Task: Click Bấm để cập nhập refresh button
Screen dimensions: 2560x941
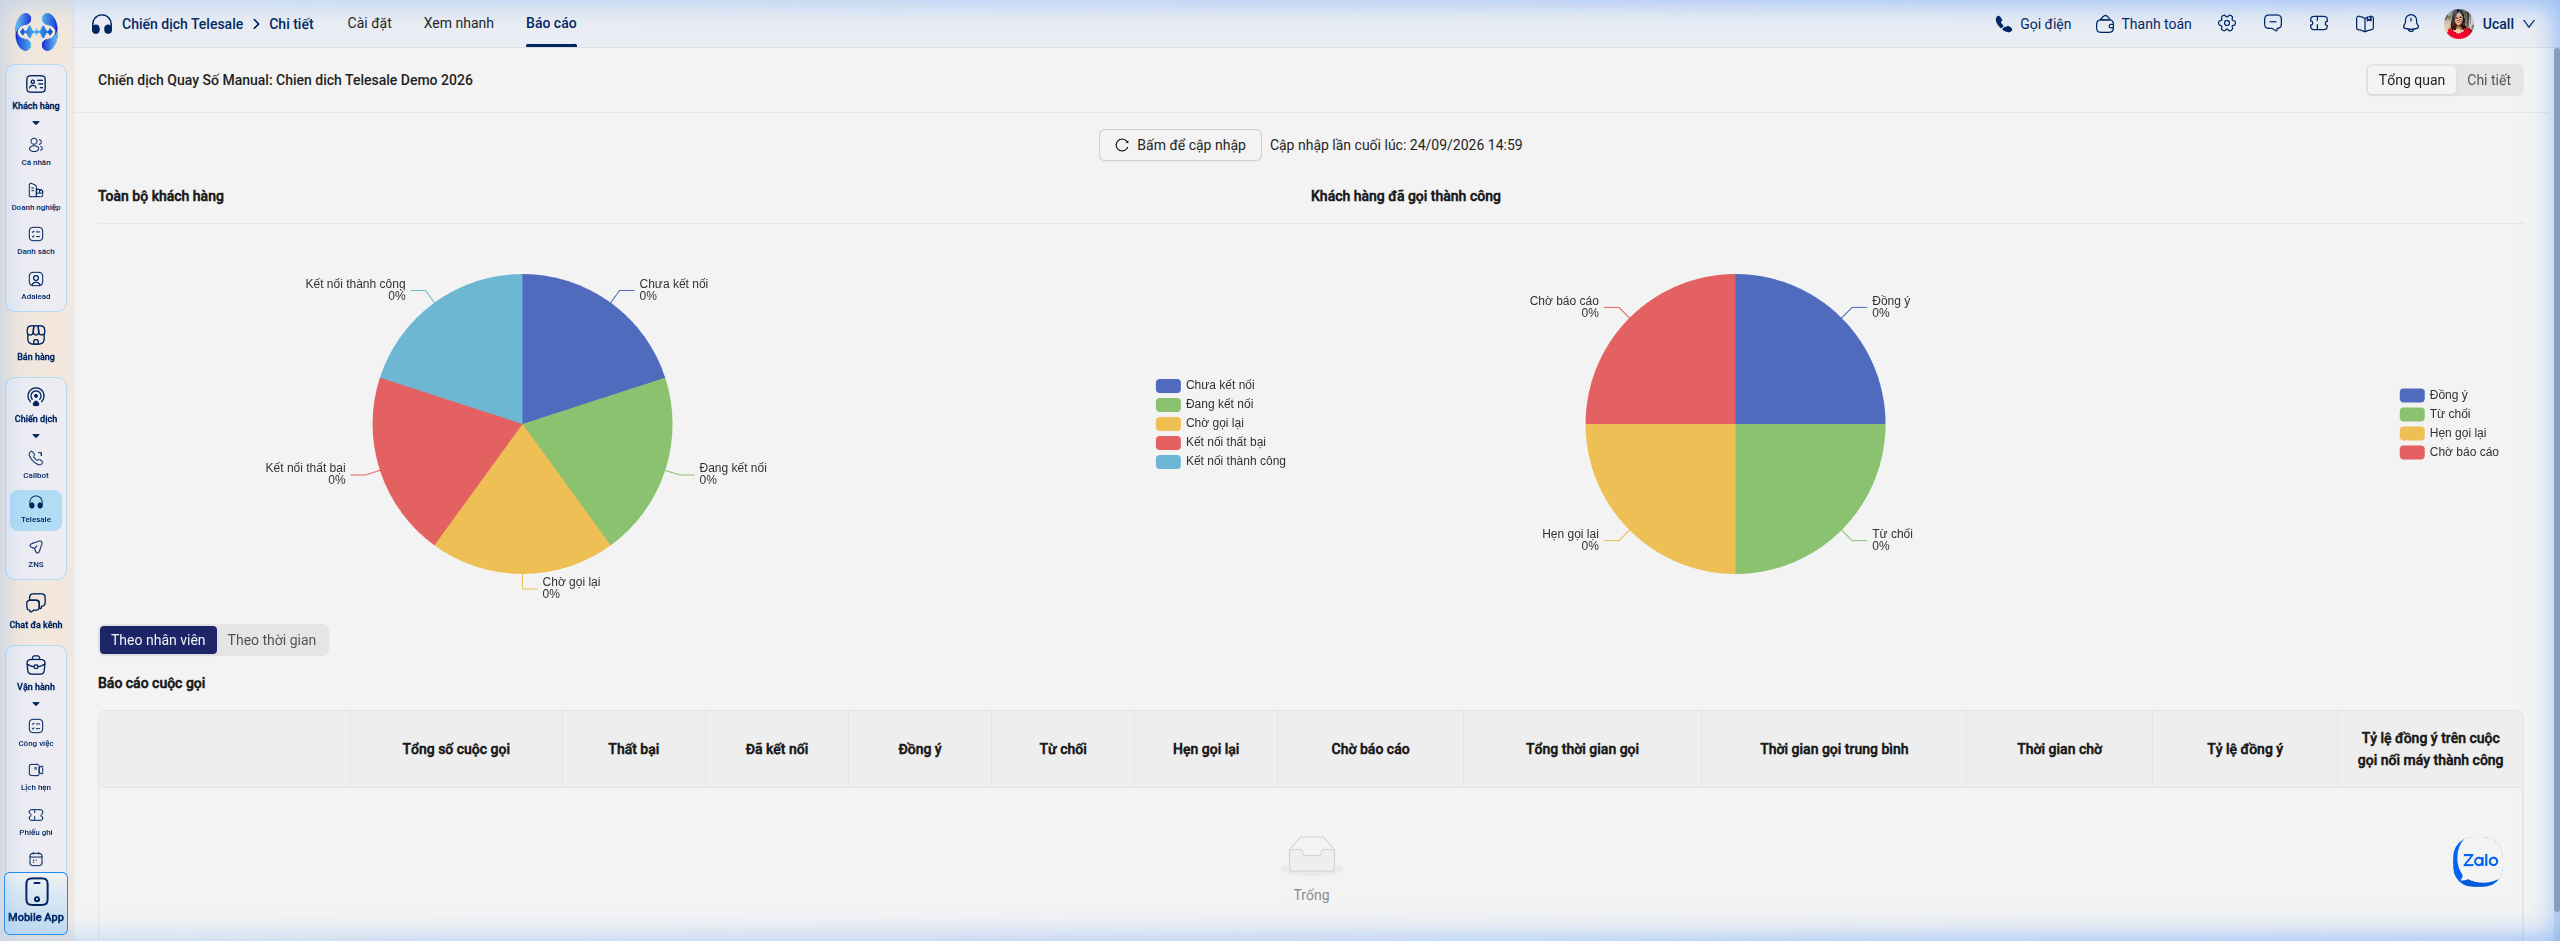Action: pos(1180,145)
